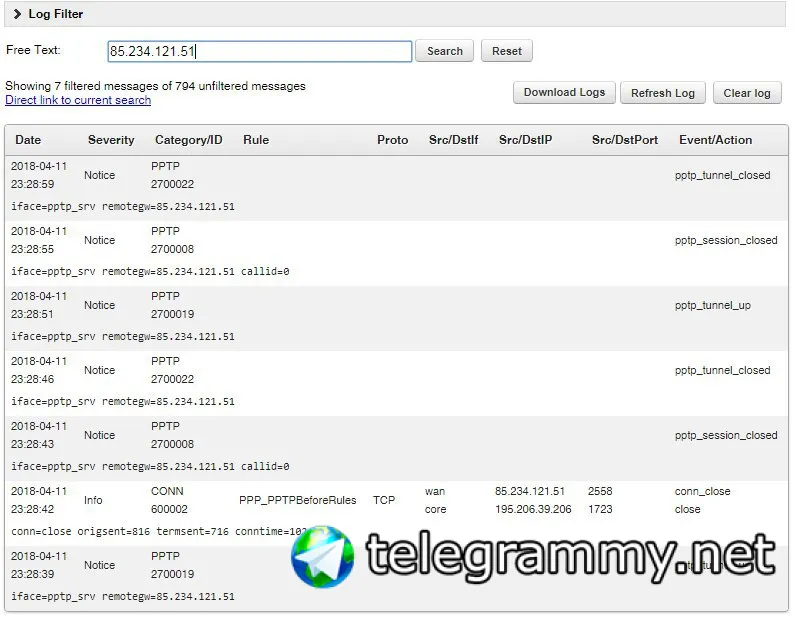Viewport: 794px width, 617px height.
Task: Click the Search button
Action: 445,51
